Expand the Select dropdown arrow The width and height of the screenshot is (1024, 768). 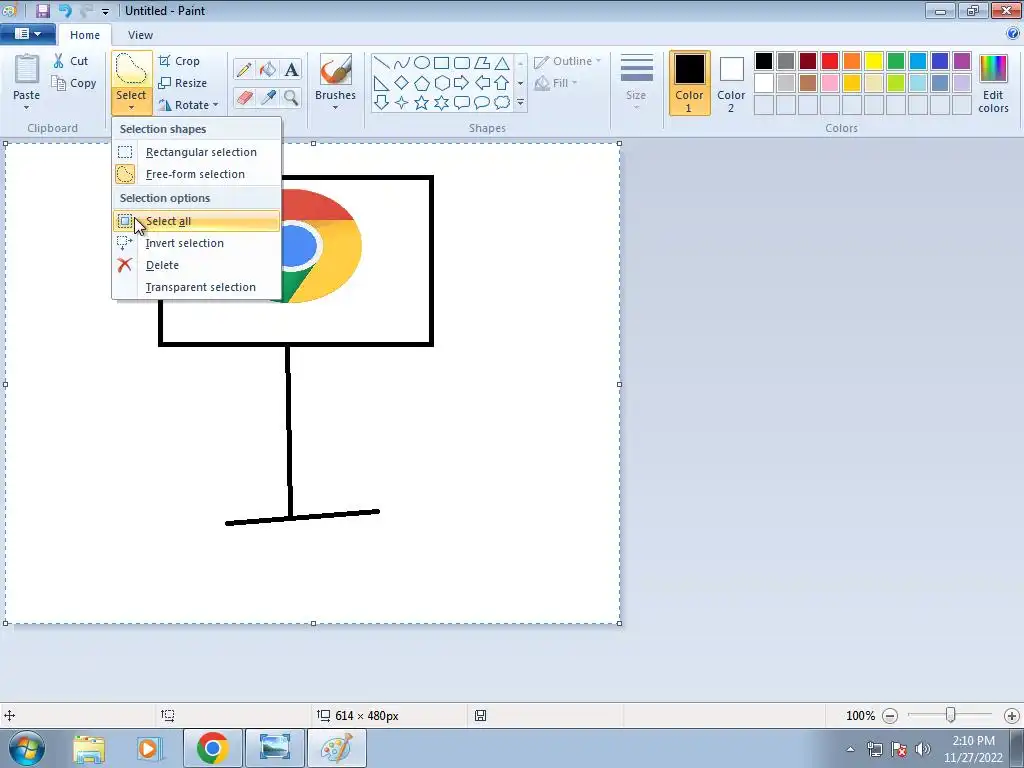pos(131,107)
